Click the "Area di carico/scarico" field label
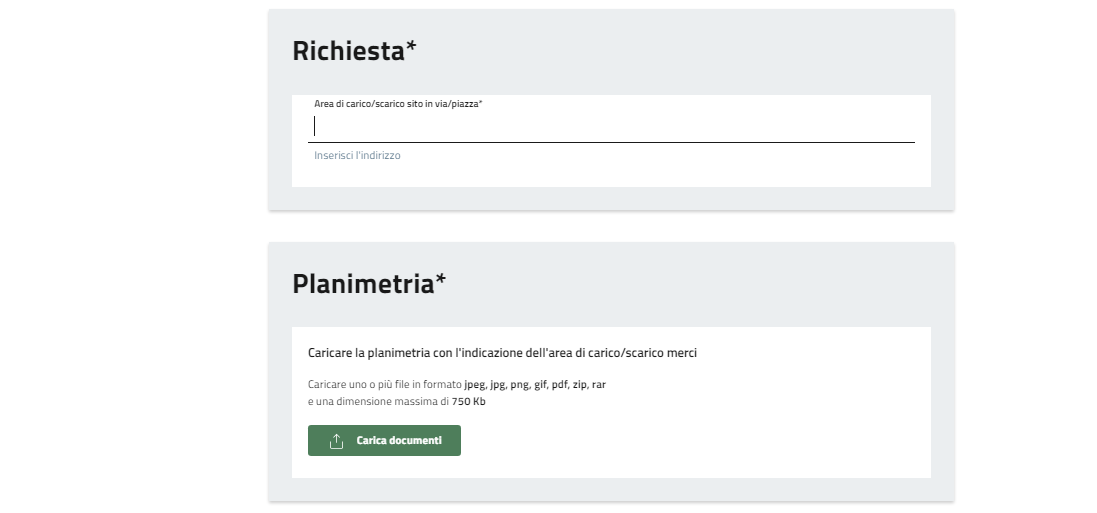The image size is (1097, 513). point(398,104)
